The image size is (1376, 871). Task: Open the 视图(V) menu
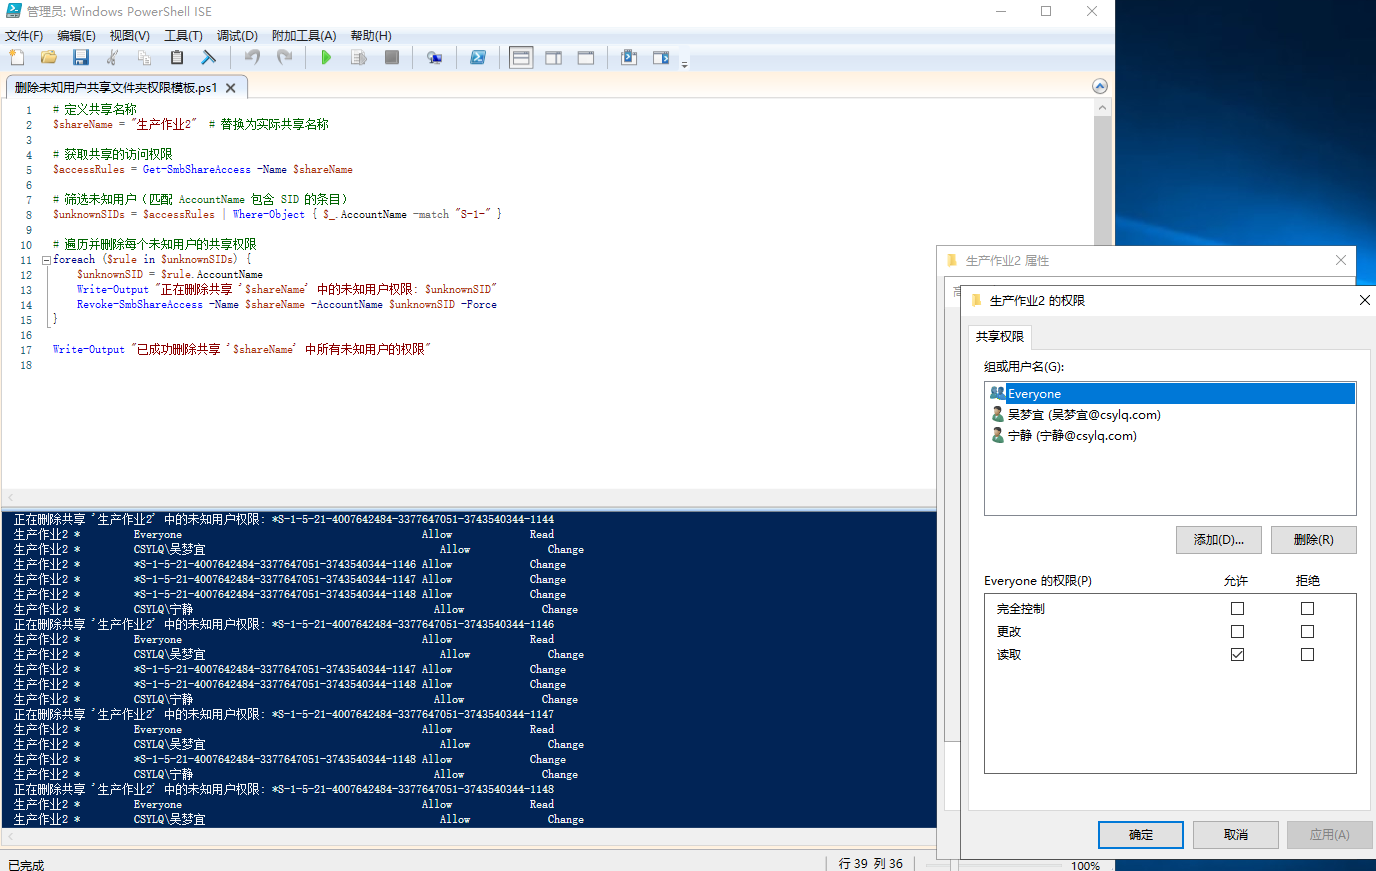(130, 35)
